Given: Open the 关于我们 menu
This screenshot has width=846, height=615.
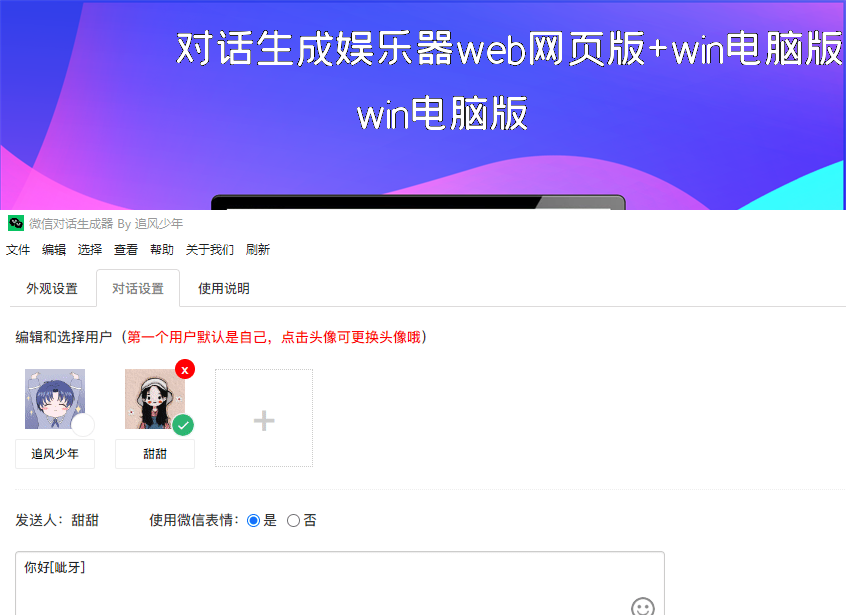Looking at the screenshot, I should pos(210,249).
